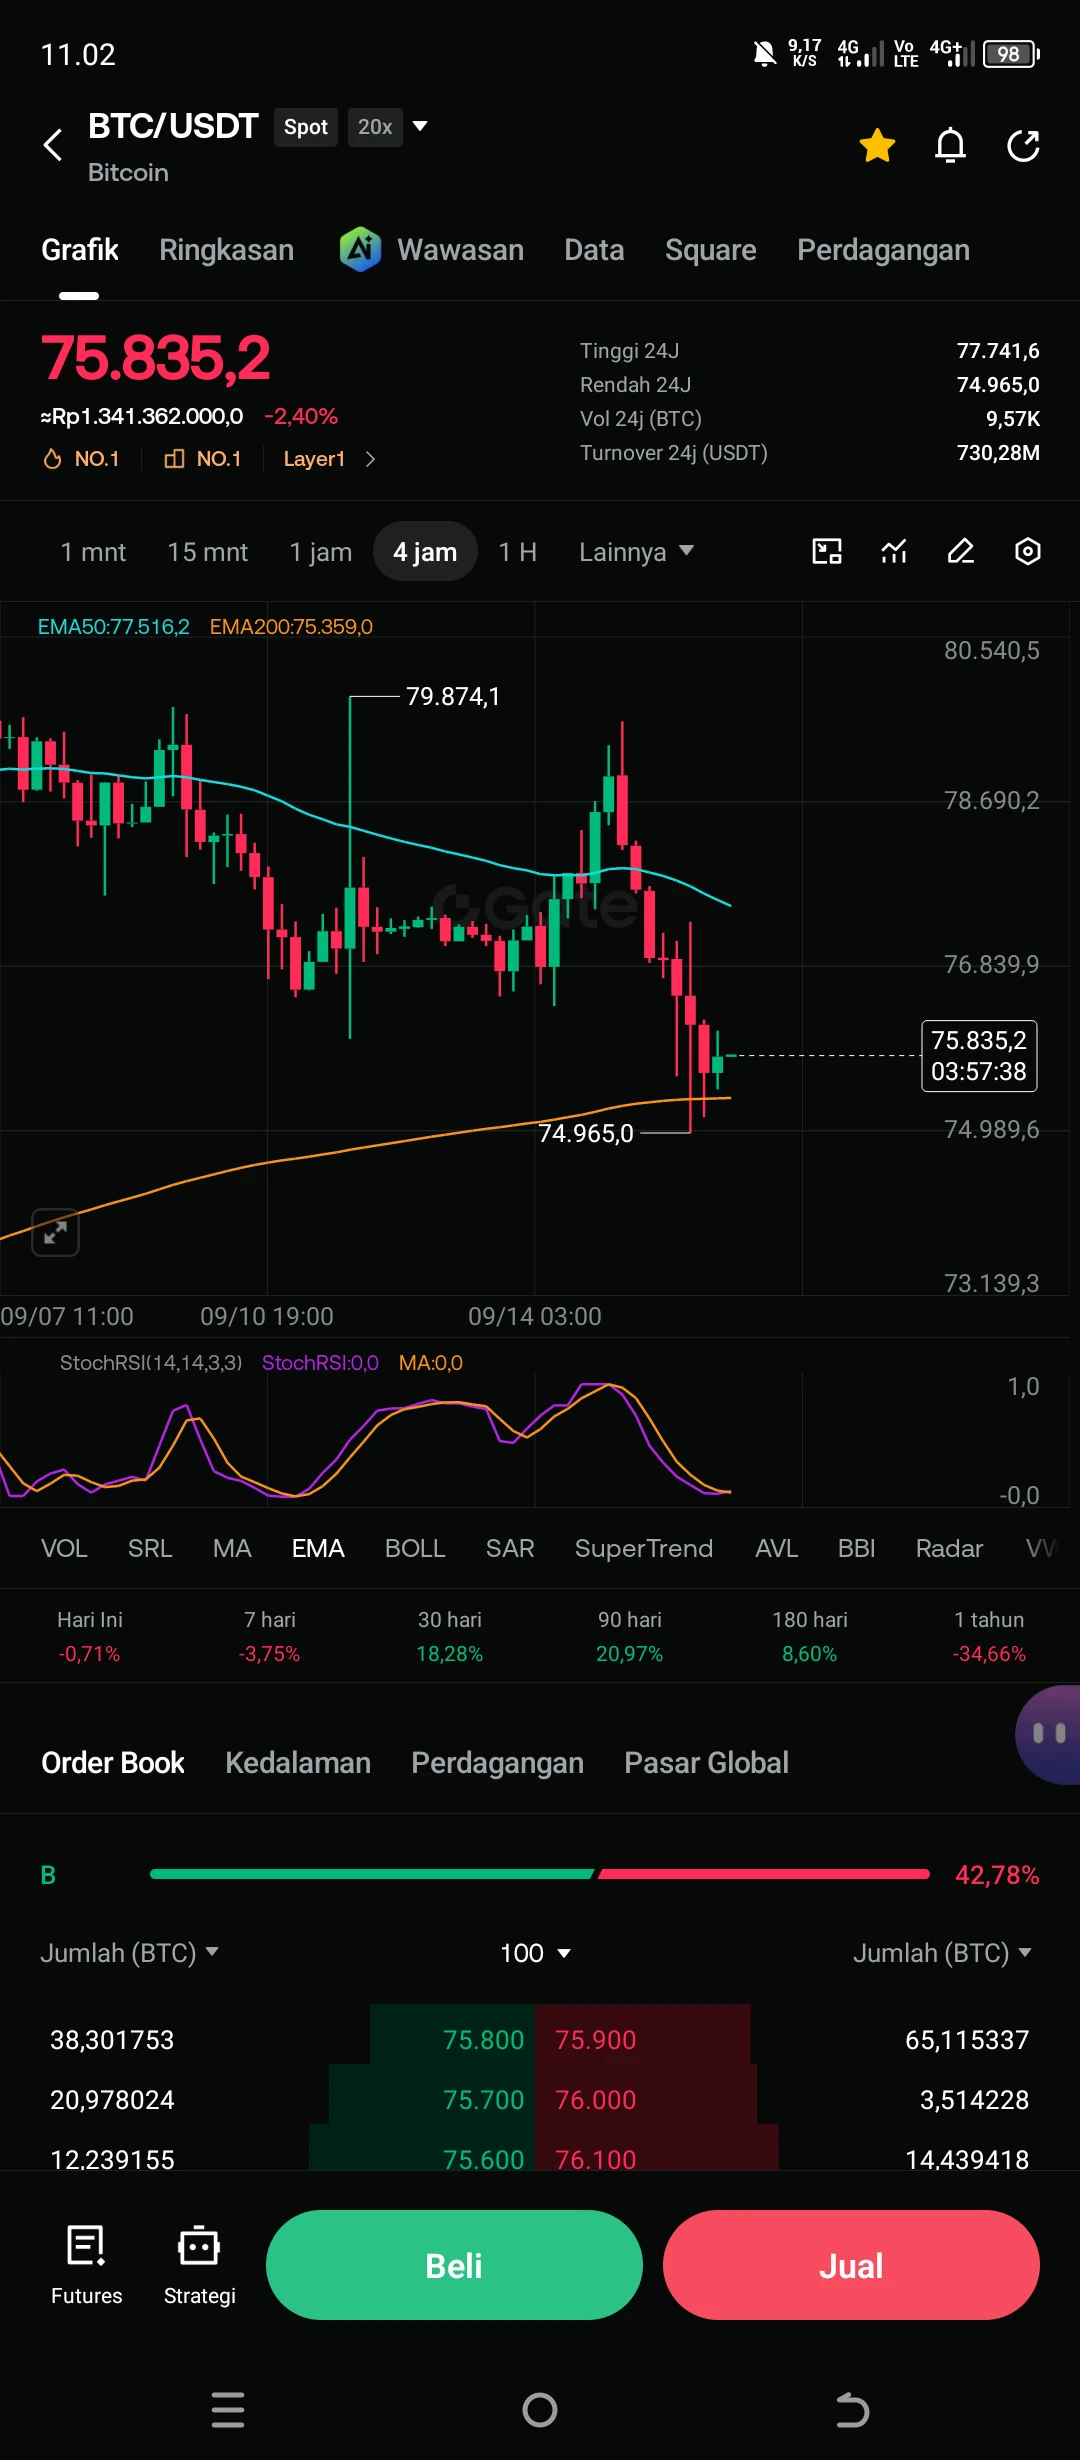Open the Pasar Global tab
The image size is (1080, 2460).
coord(706,1762)
